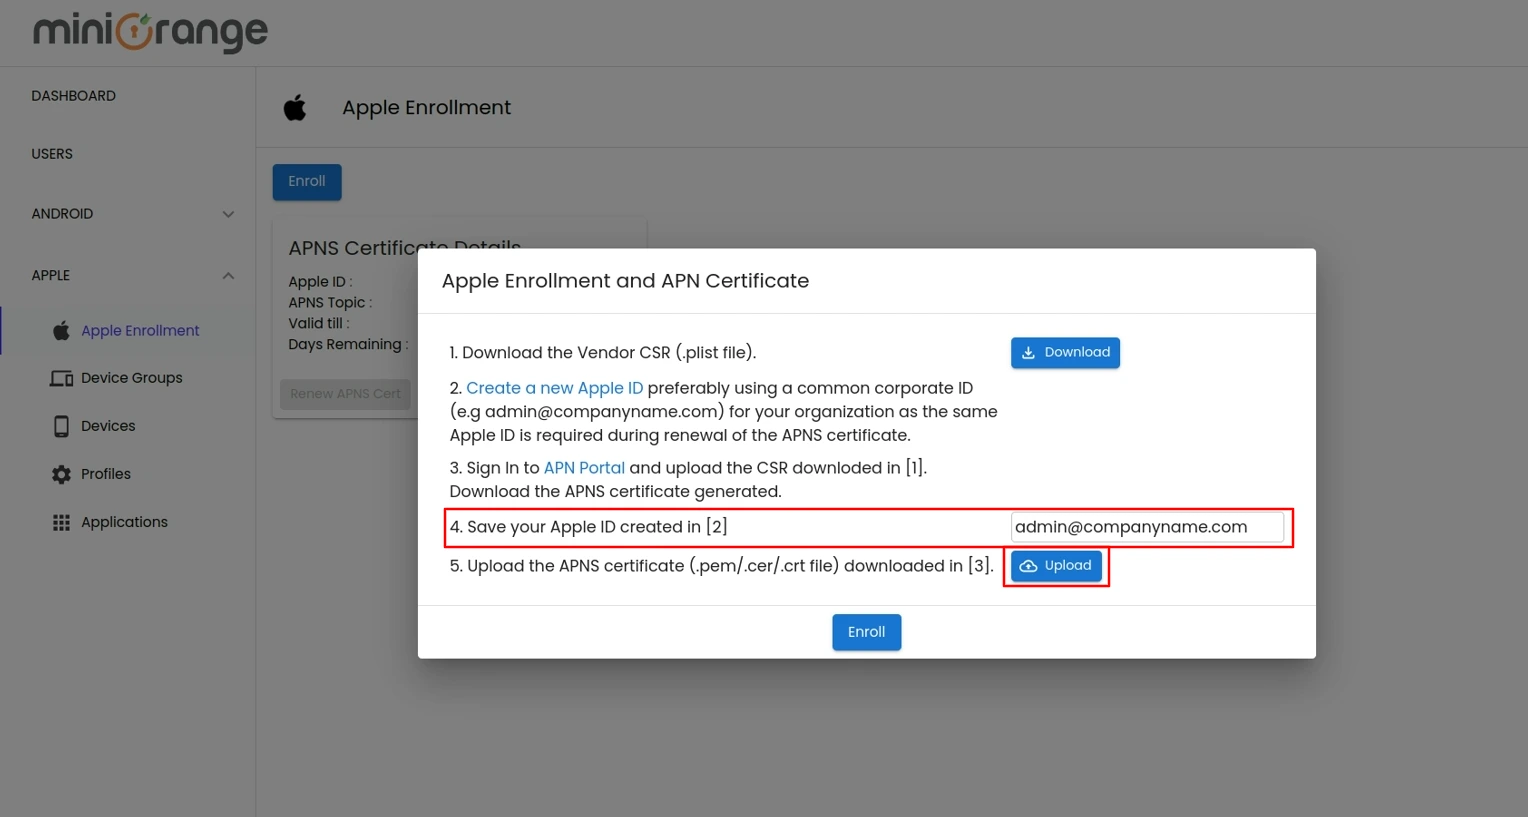The height and width of the screenshot is (817, 1528).
Task: Click the Enroll button inside the dialog
Action: pos(866,631)
